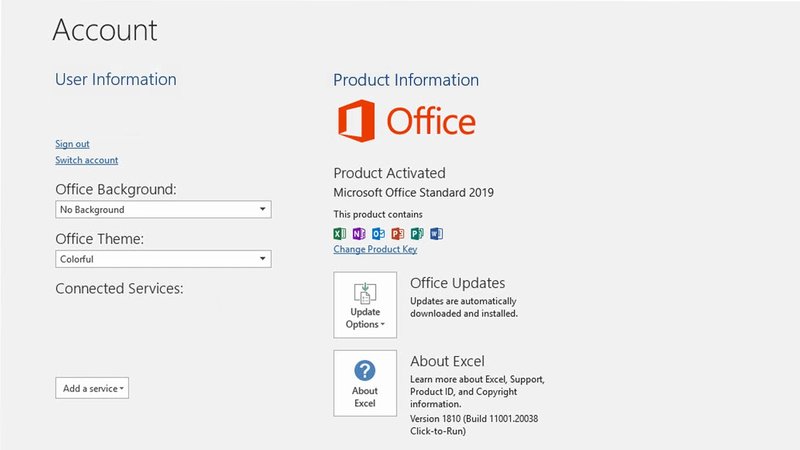Click the Connected Services label

119,289
